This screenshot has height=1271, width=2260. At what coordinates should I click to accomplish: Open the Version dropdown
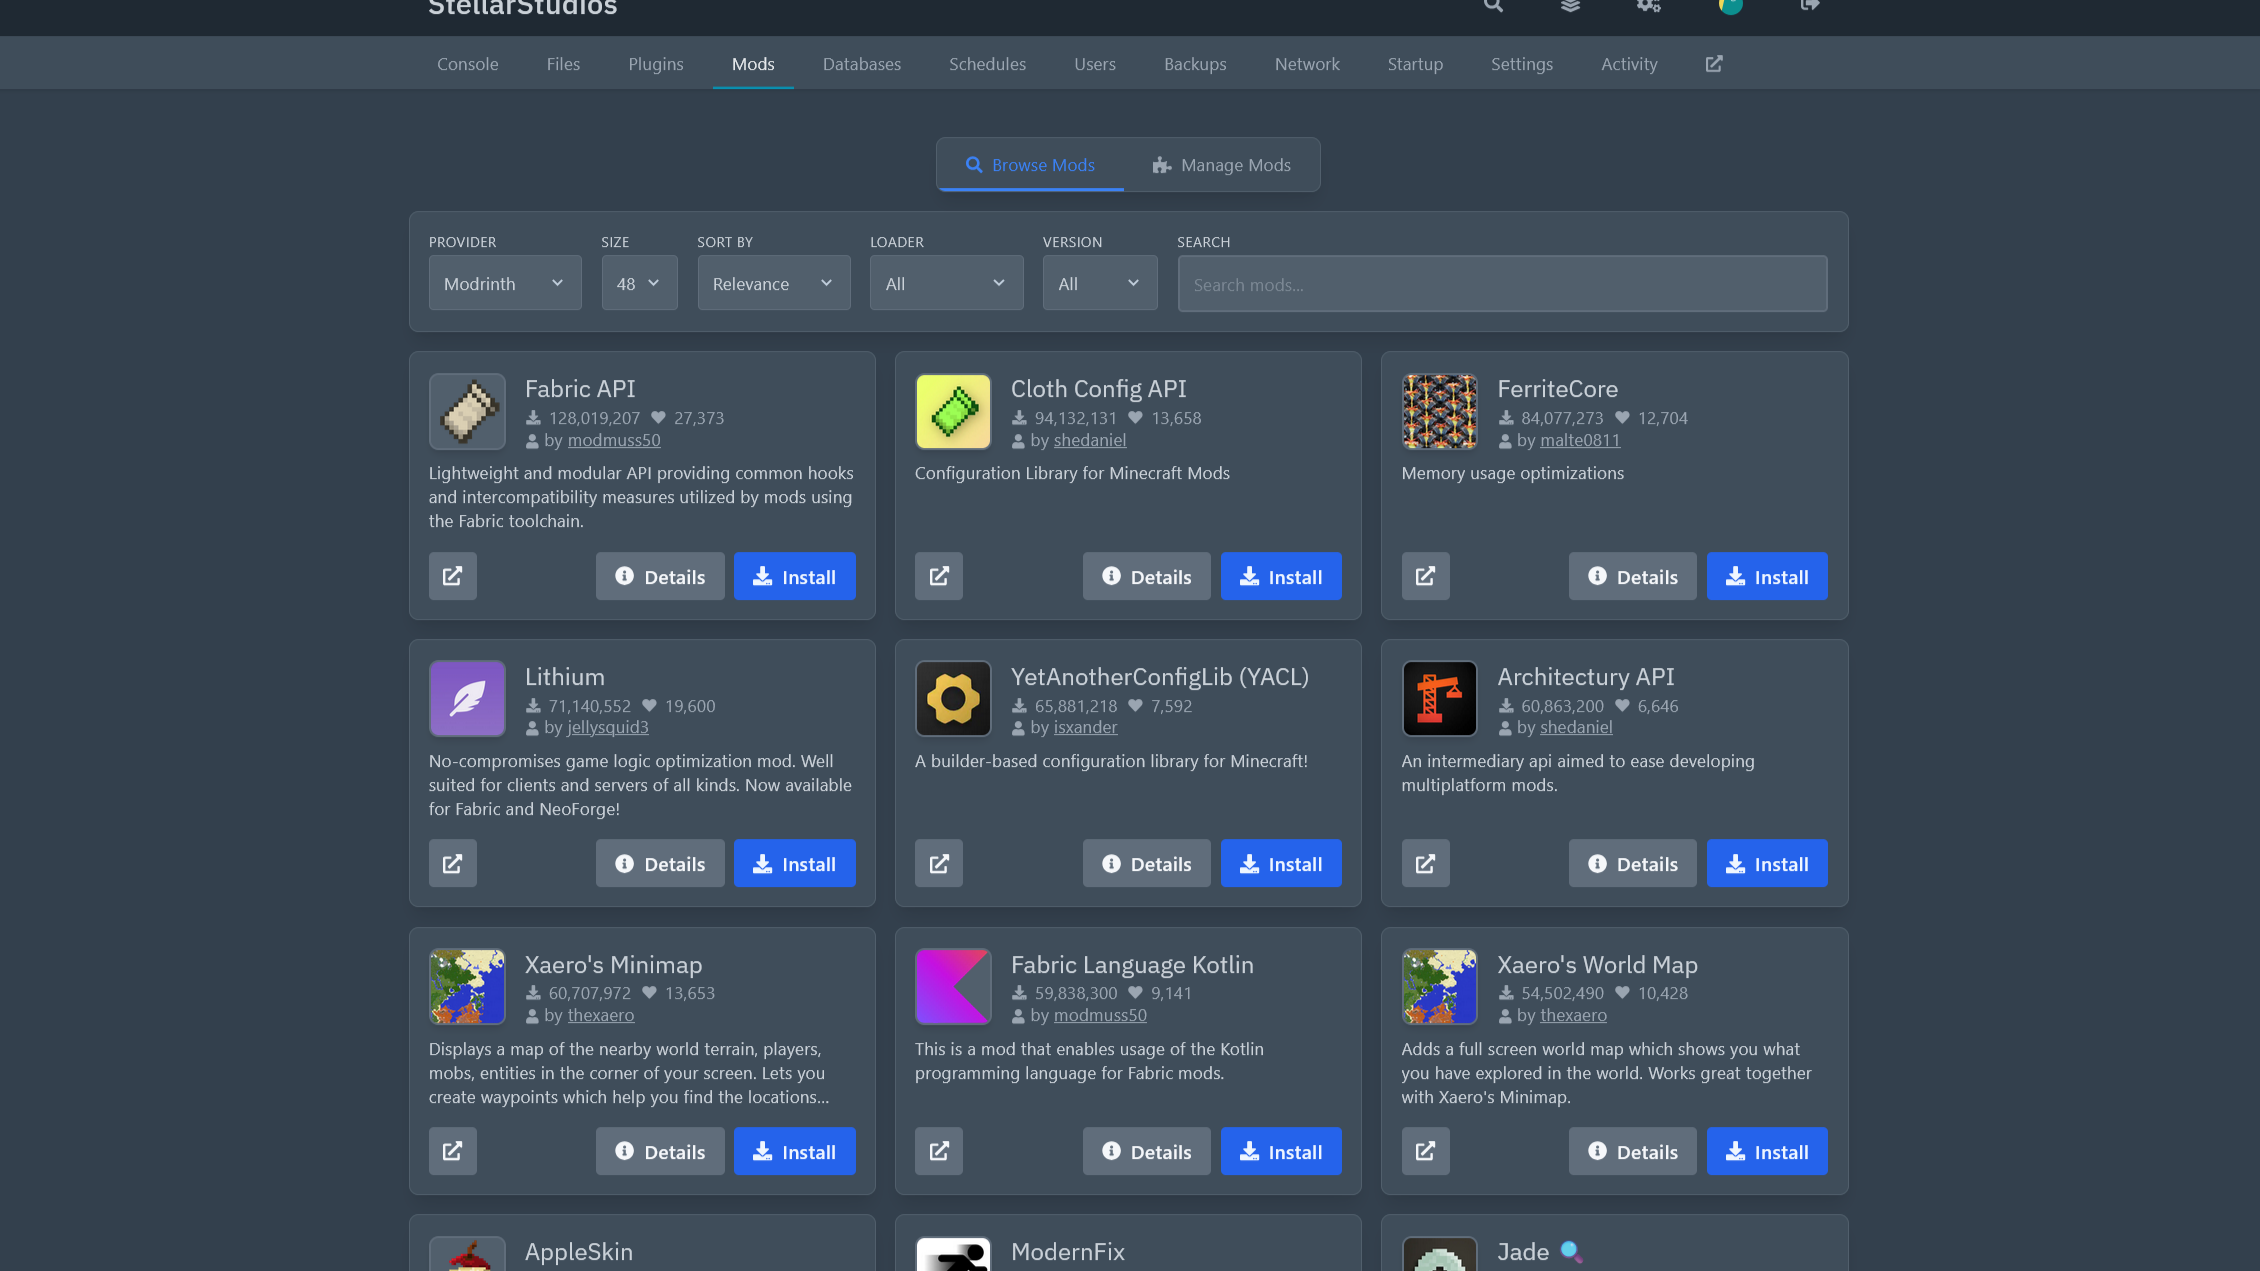1099,283
